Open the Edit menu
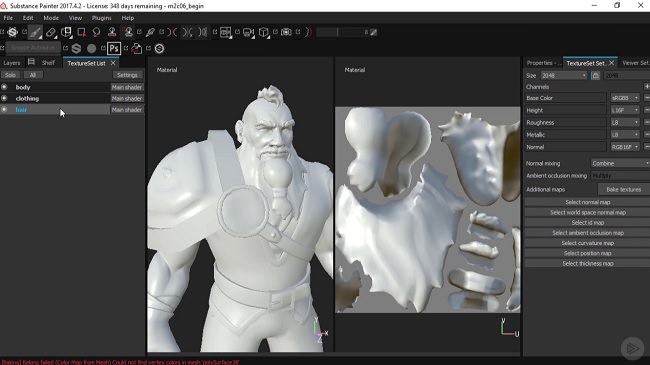 [28, 18]
